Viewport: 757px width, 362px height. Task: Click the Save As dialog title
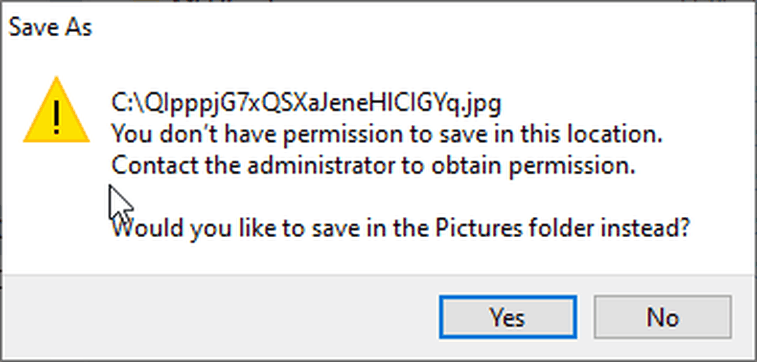tap(51, 28)
